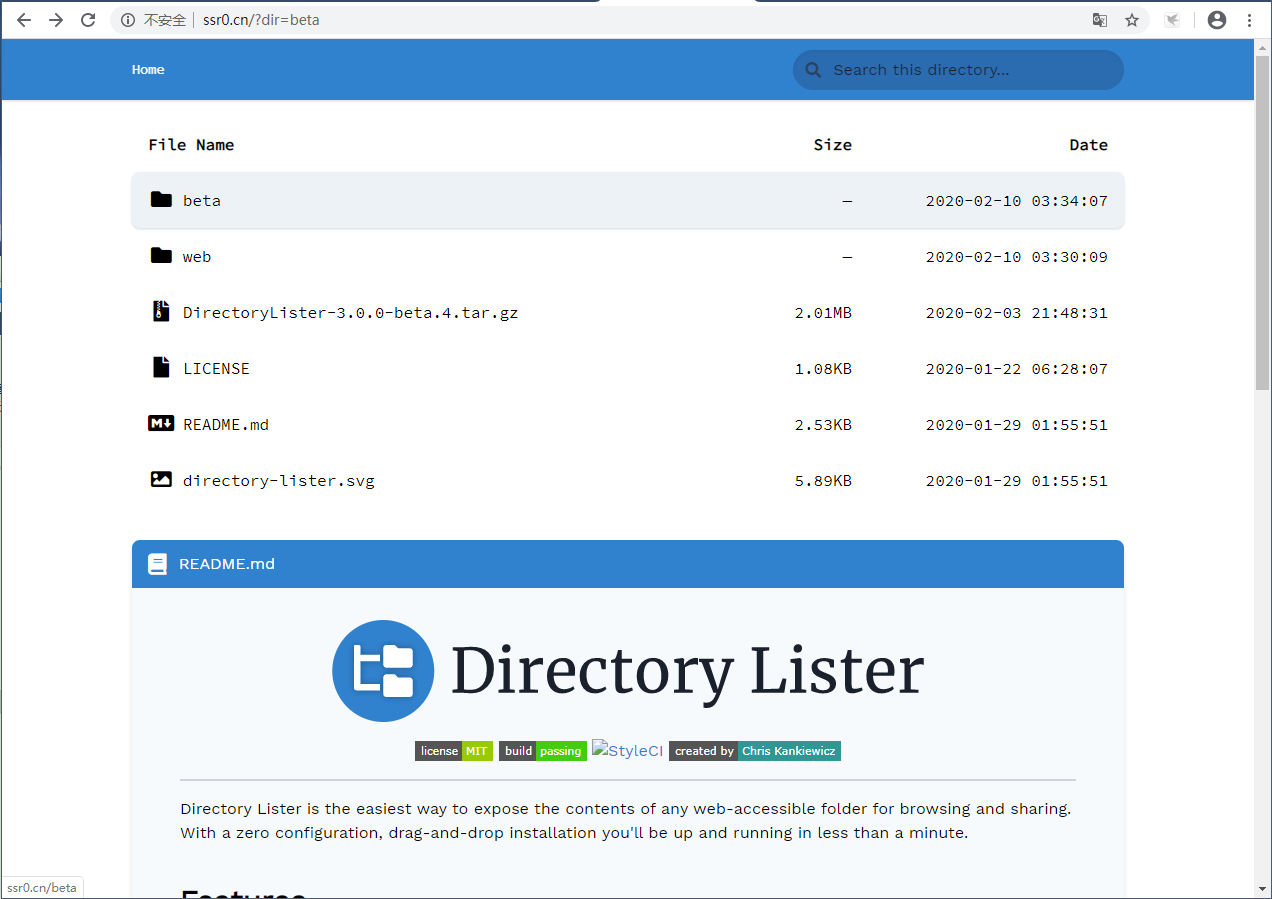
Task: Click the StyleCI badge
Action: pyautogui.click(x=628, y=750)
